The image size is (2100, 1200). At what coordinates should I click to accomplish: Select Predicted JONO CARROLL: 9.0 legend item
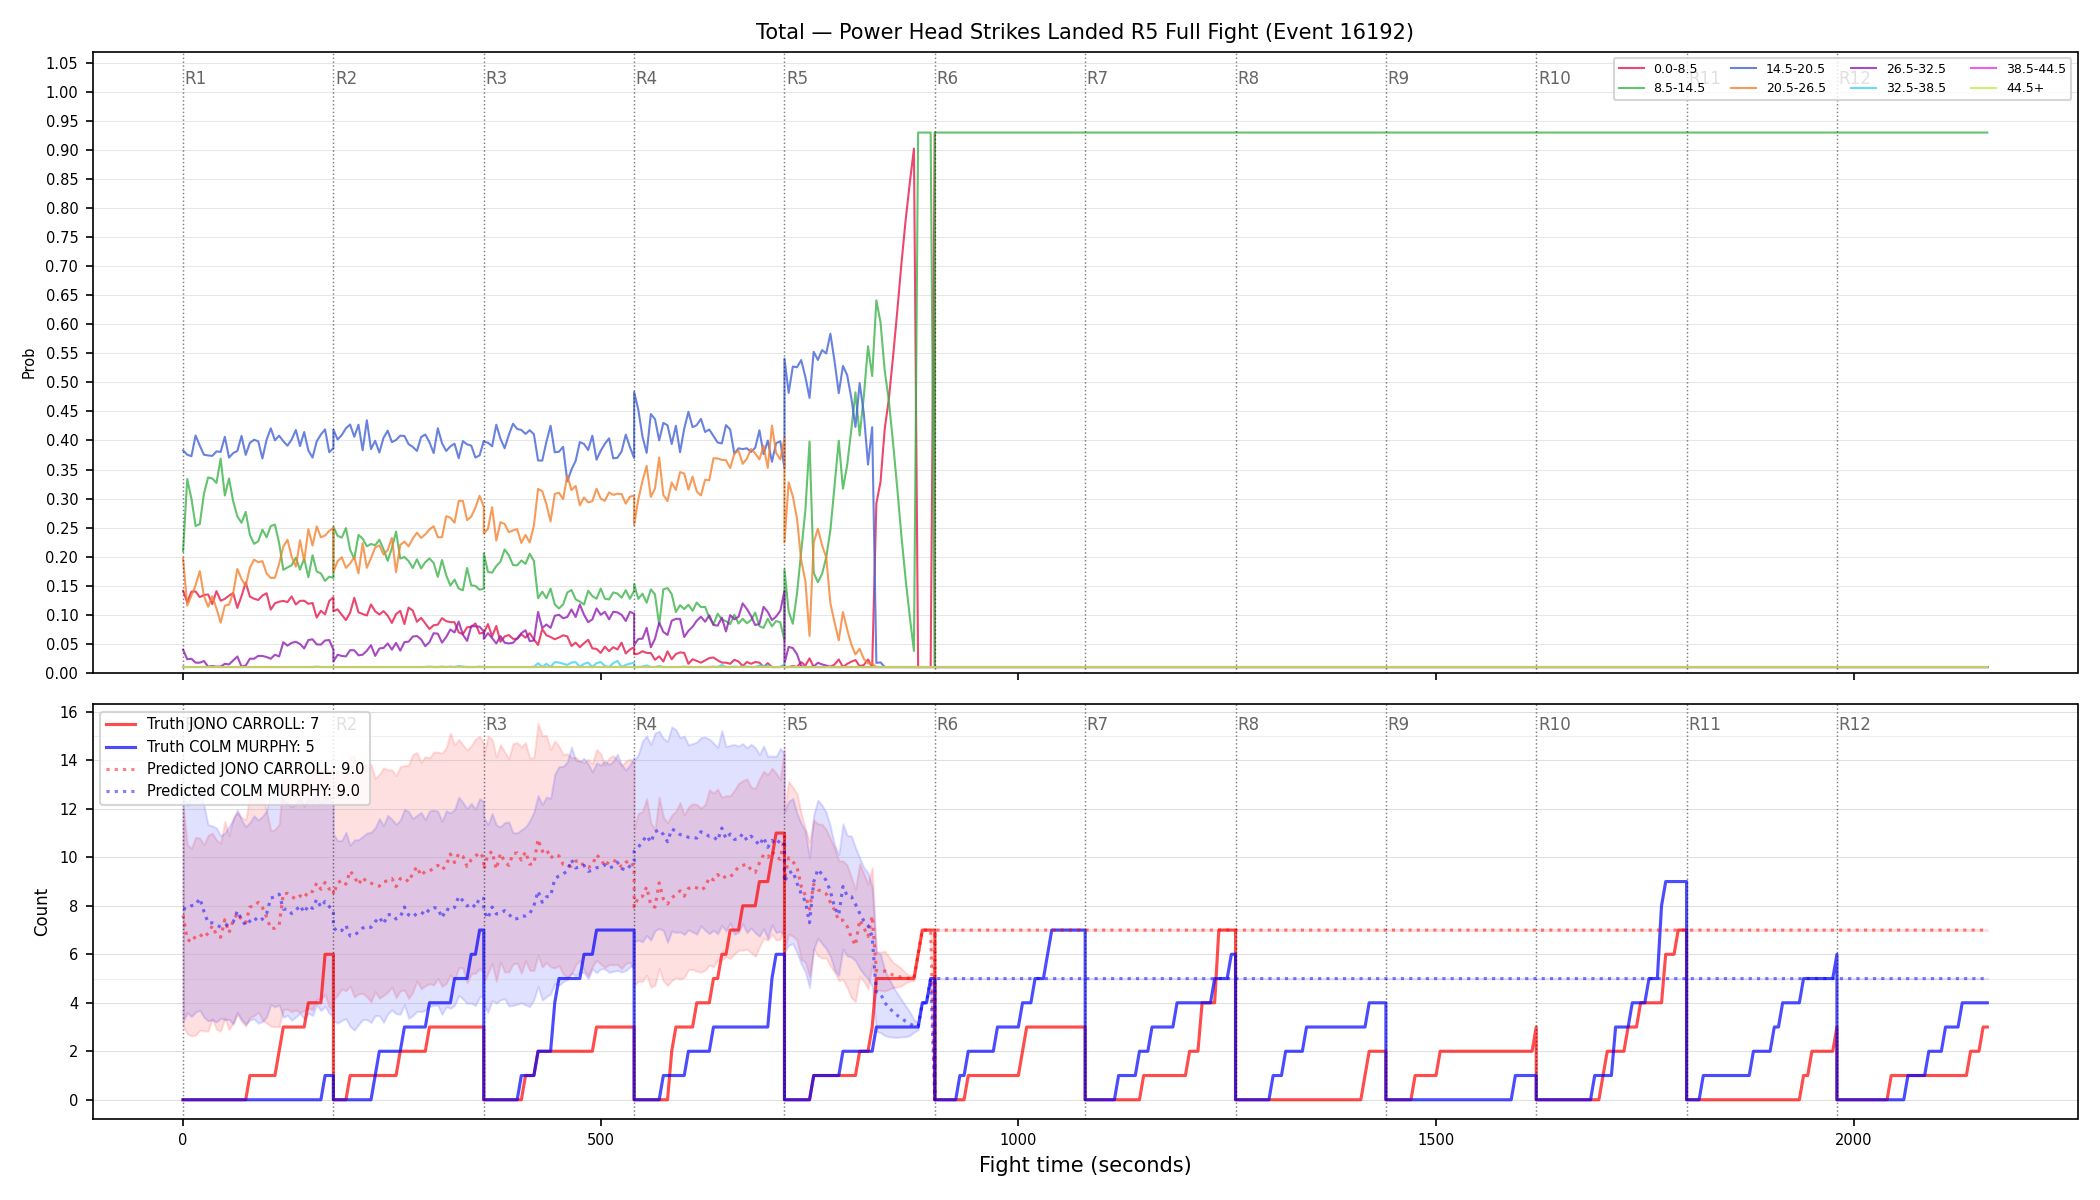coord(235,769)
